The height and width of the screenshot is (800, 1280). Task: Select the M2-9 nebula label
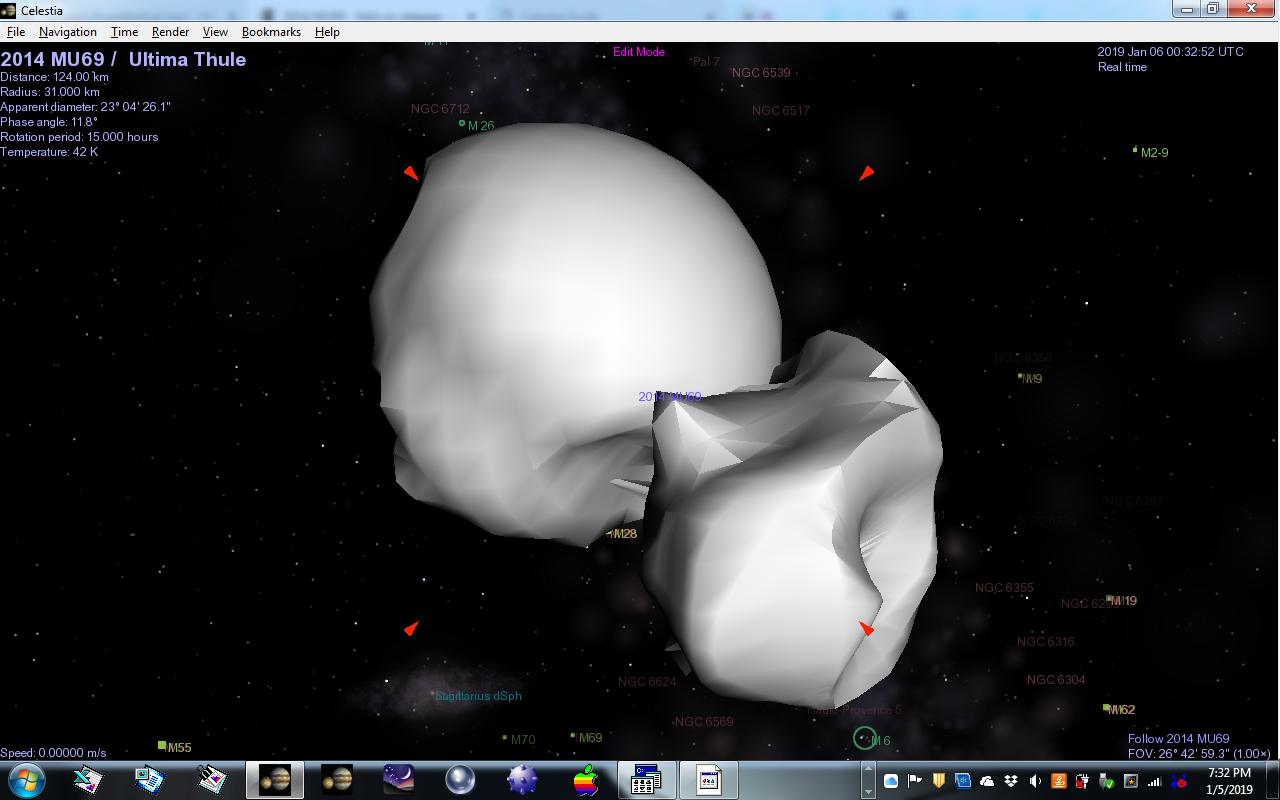1154,153
